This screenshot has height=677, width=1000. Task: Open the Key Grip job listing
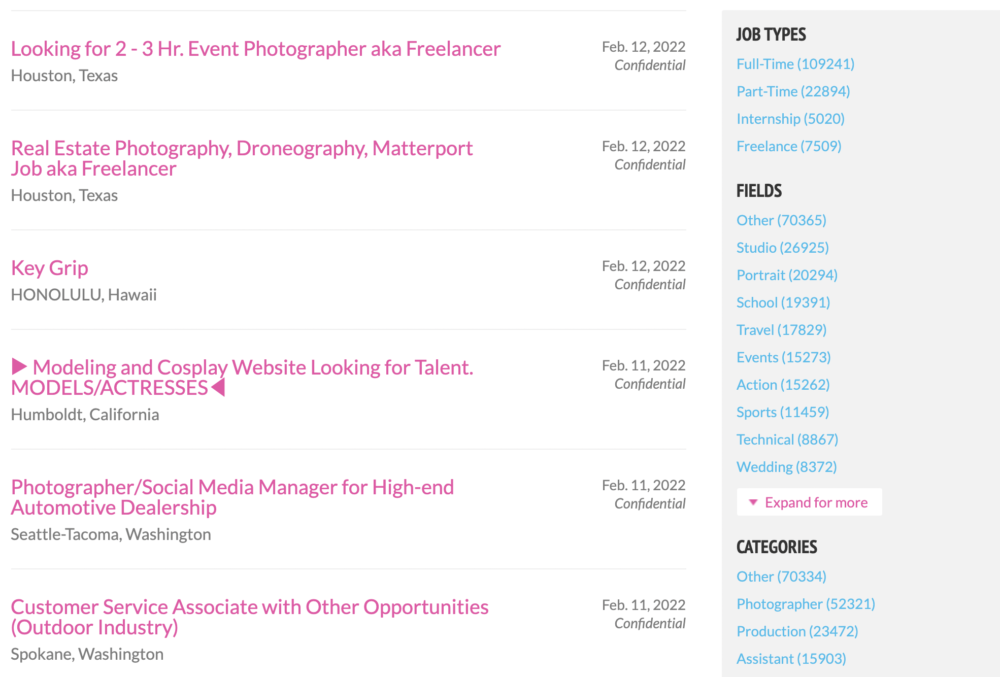tap(49, 268)
